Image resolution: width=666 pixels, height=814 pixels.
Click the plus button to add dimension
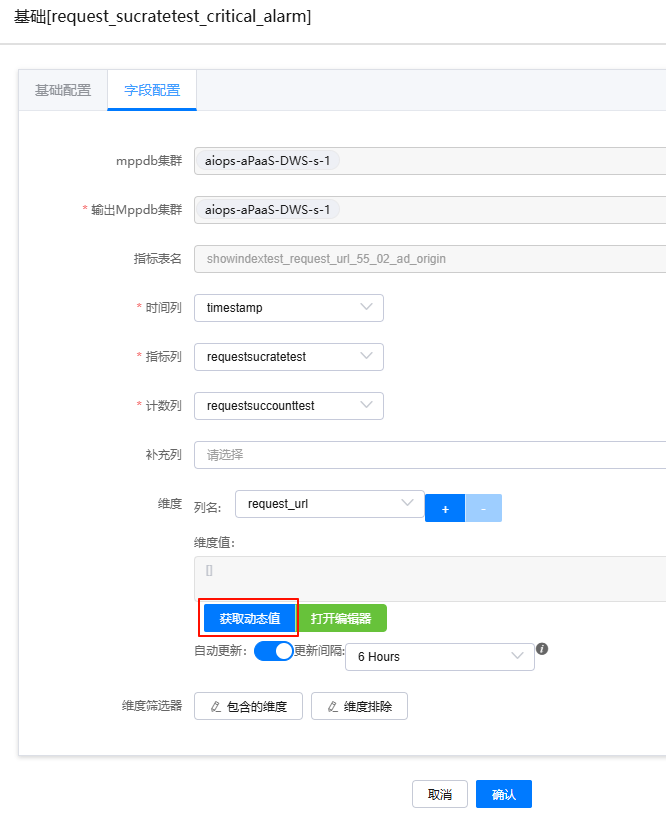pos(445,508)
